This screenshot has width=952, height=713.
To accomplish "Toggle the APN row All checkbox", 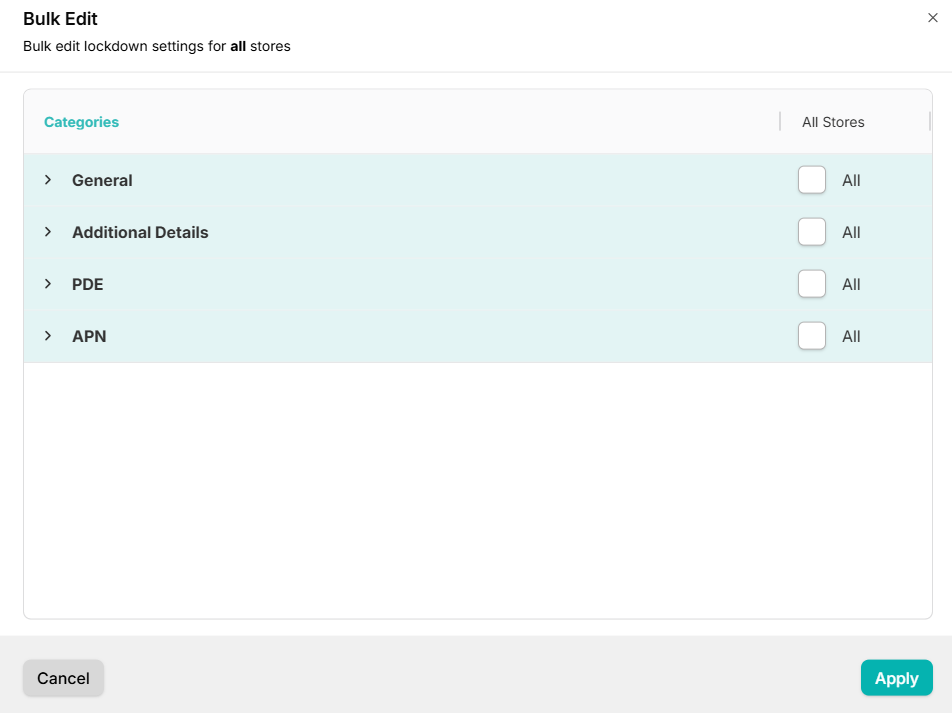I will tap(811, 336).
